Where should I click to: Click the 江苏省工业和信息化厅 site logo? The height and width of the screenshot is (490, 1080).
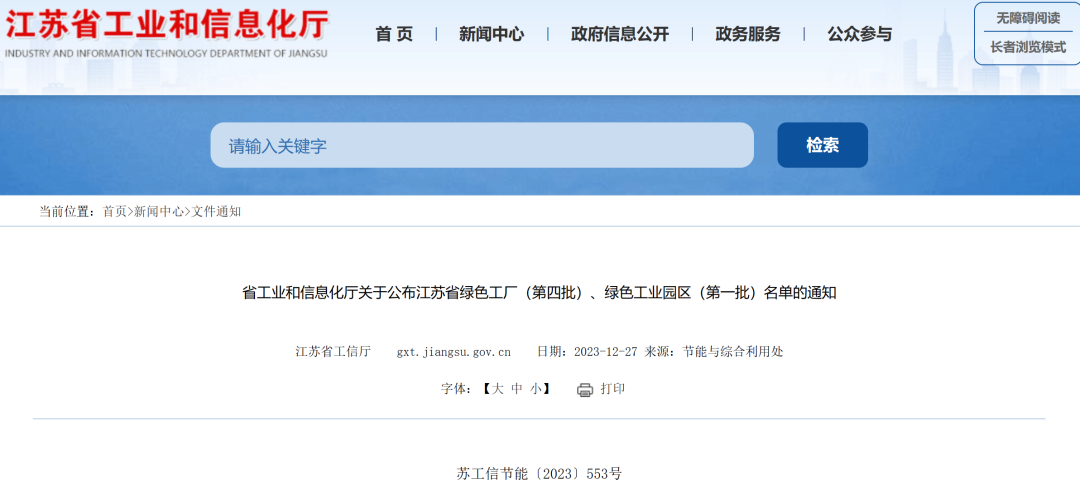(167, 25)
